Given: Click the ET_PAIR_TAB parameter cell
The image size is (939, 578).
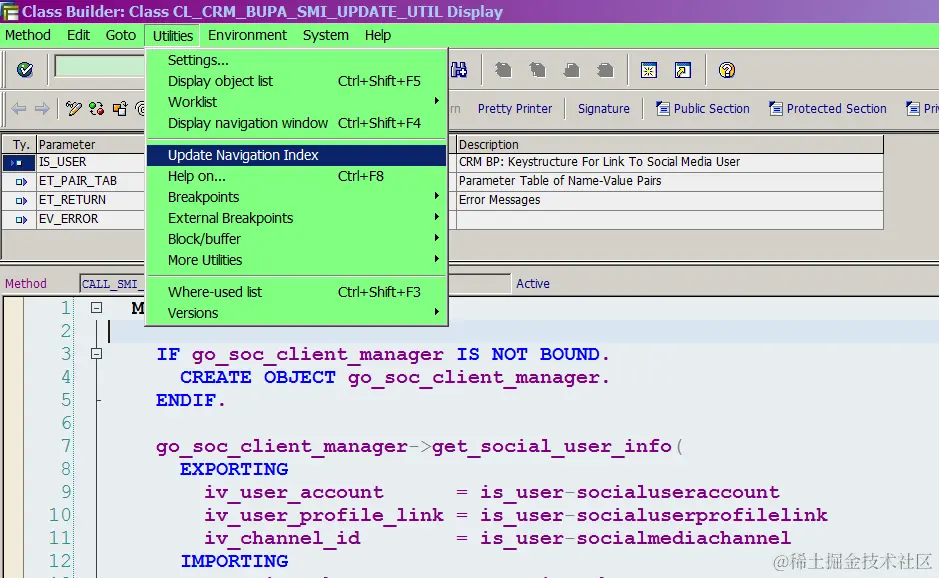Looking at the screenshot, I should click(x=90, y=181).
